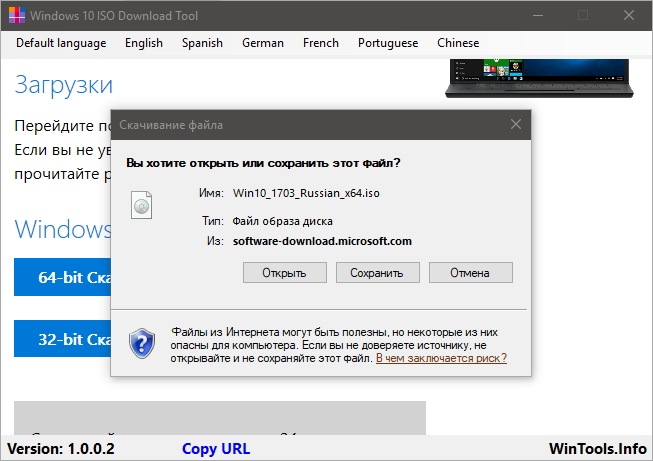This screenshot has width=653, height=461.
Task: Click the 32-bit download button
Action: coord(63,339)
